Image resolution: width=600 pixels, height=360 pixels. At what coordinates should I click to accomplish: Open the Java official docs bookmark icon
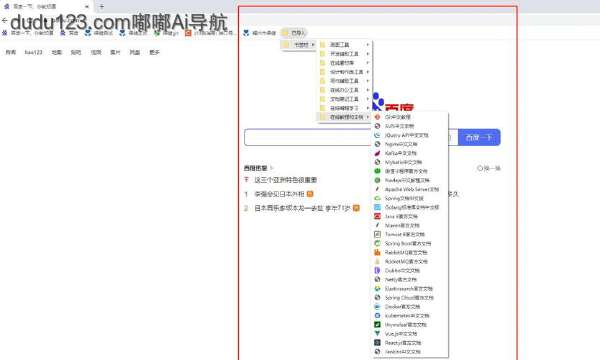377,216
